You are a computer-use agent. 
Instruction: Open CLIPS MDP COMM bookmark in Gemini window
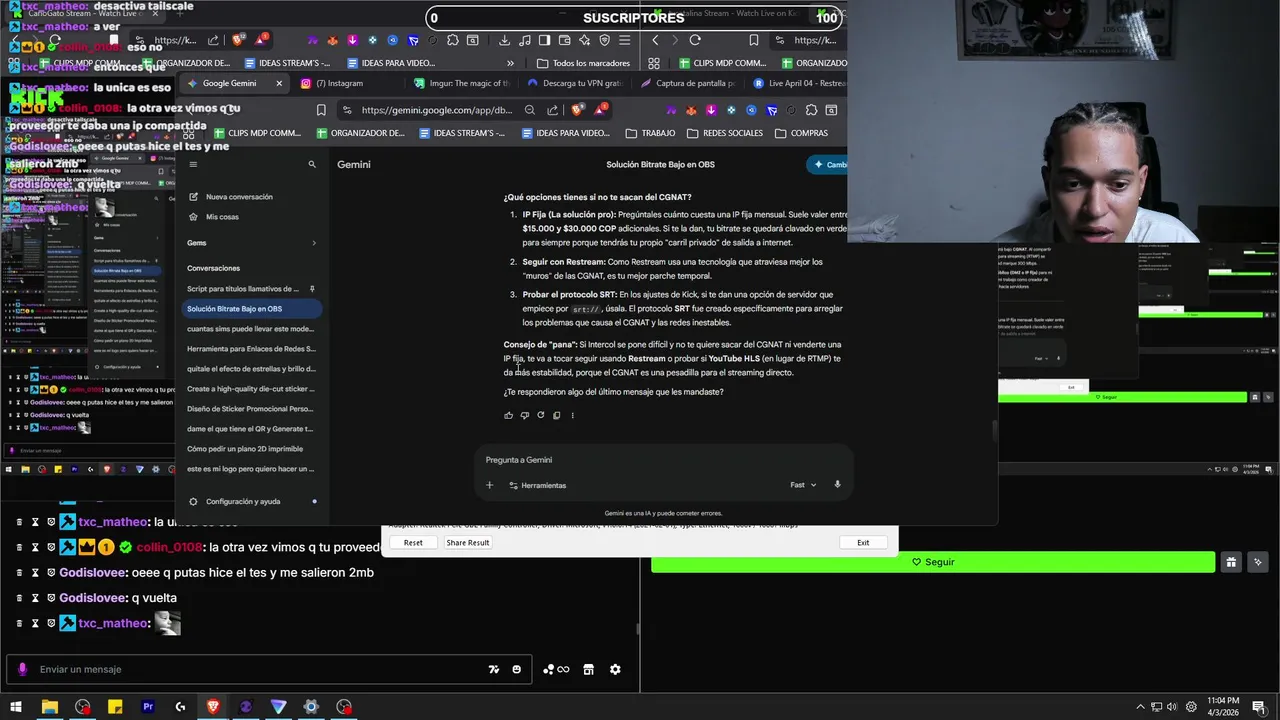tap(256, 133)
